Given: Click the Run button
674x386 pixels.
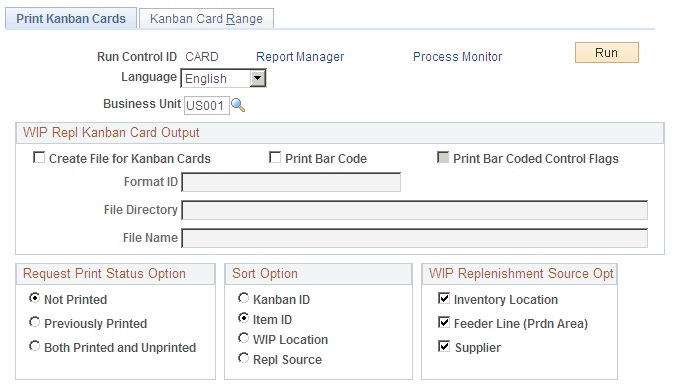Looking at the screenshot, I should [607, 53].
